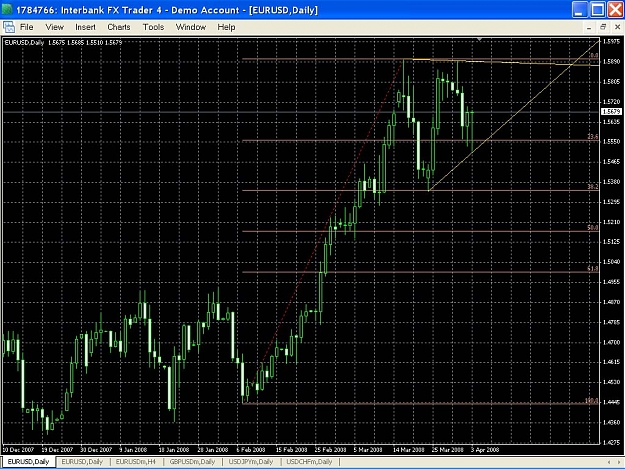Open the Help menu
The height and width of the screenshot is (469, 625).
[226, 27]
